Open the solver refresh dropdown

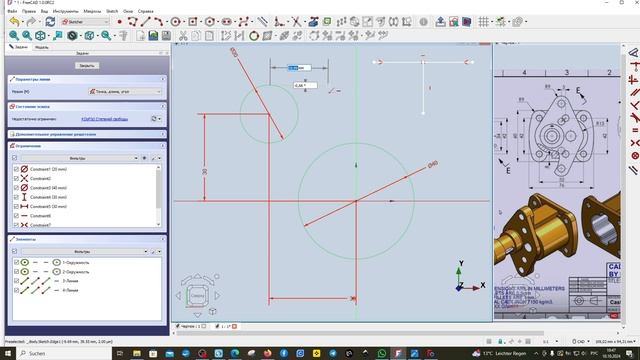point(160,119)
